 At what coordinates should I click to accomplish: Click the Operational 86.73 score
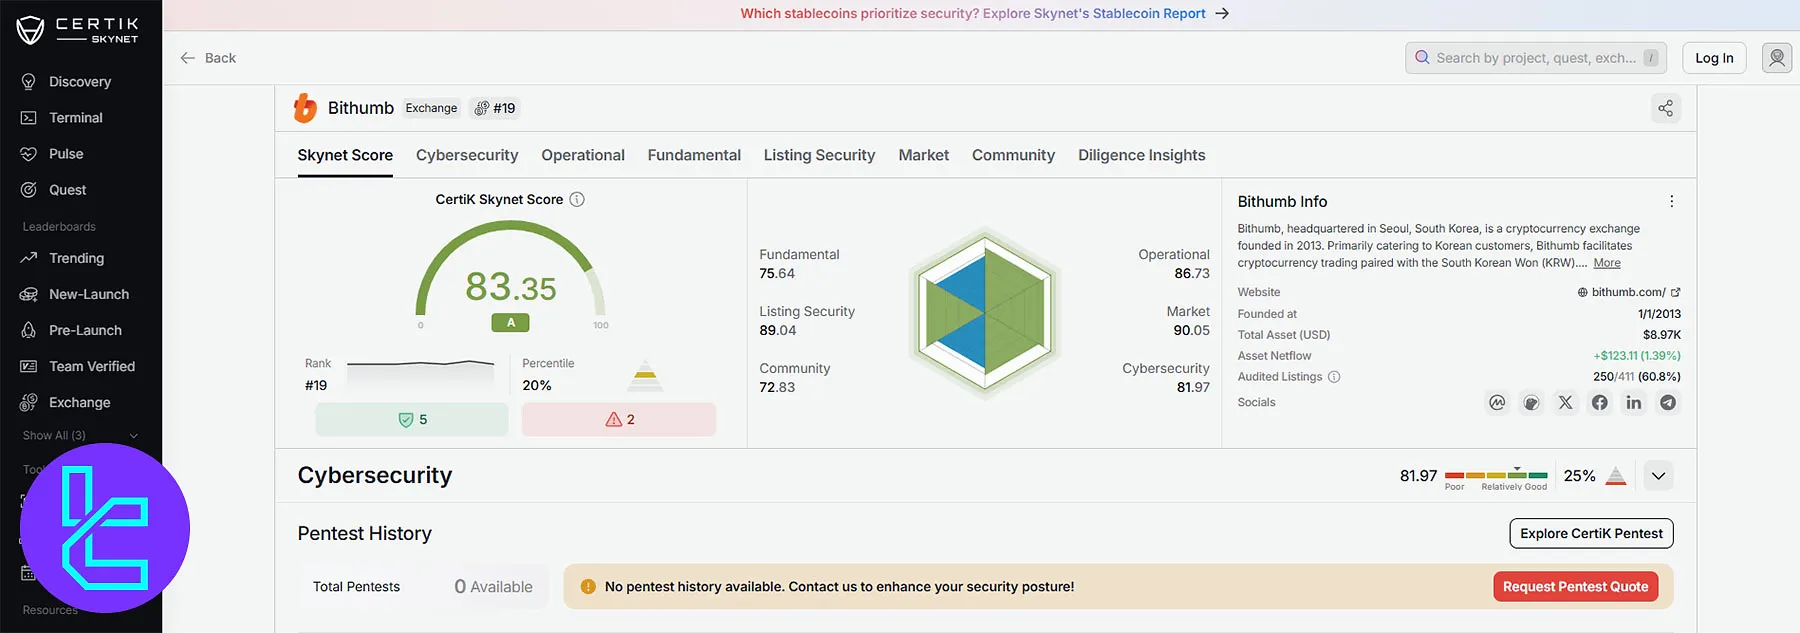coord(1192,274)
